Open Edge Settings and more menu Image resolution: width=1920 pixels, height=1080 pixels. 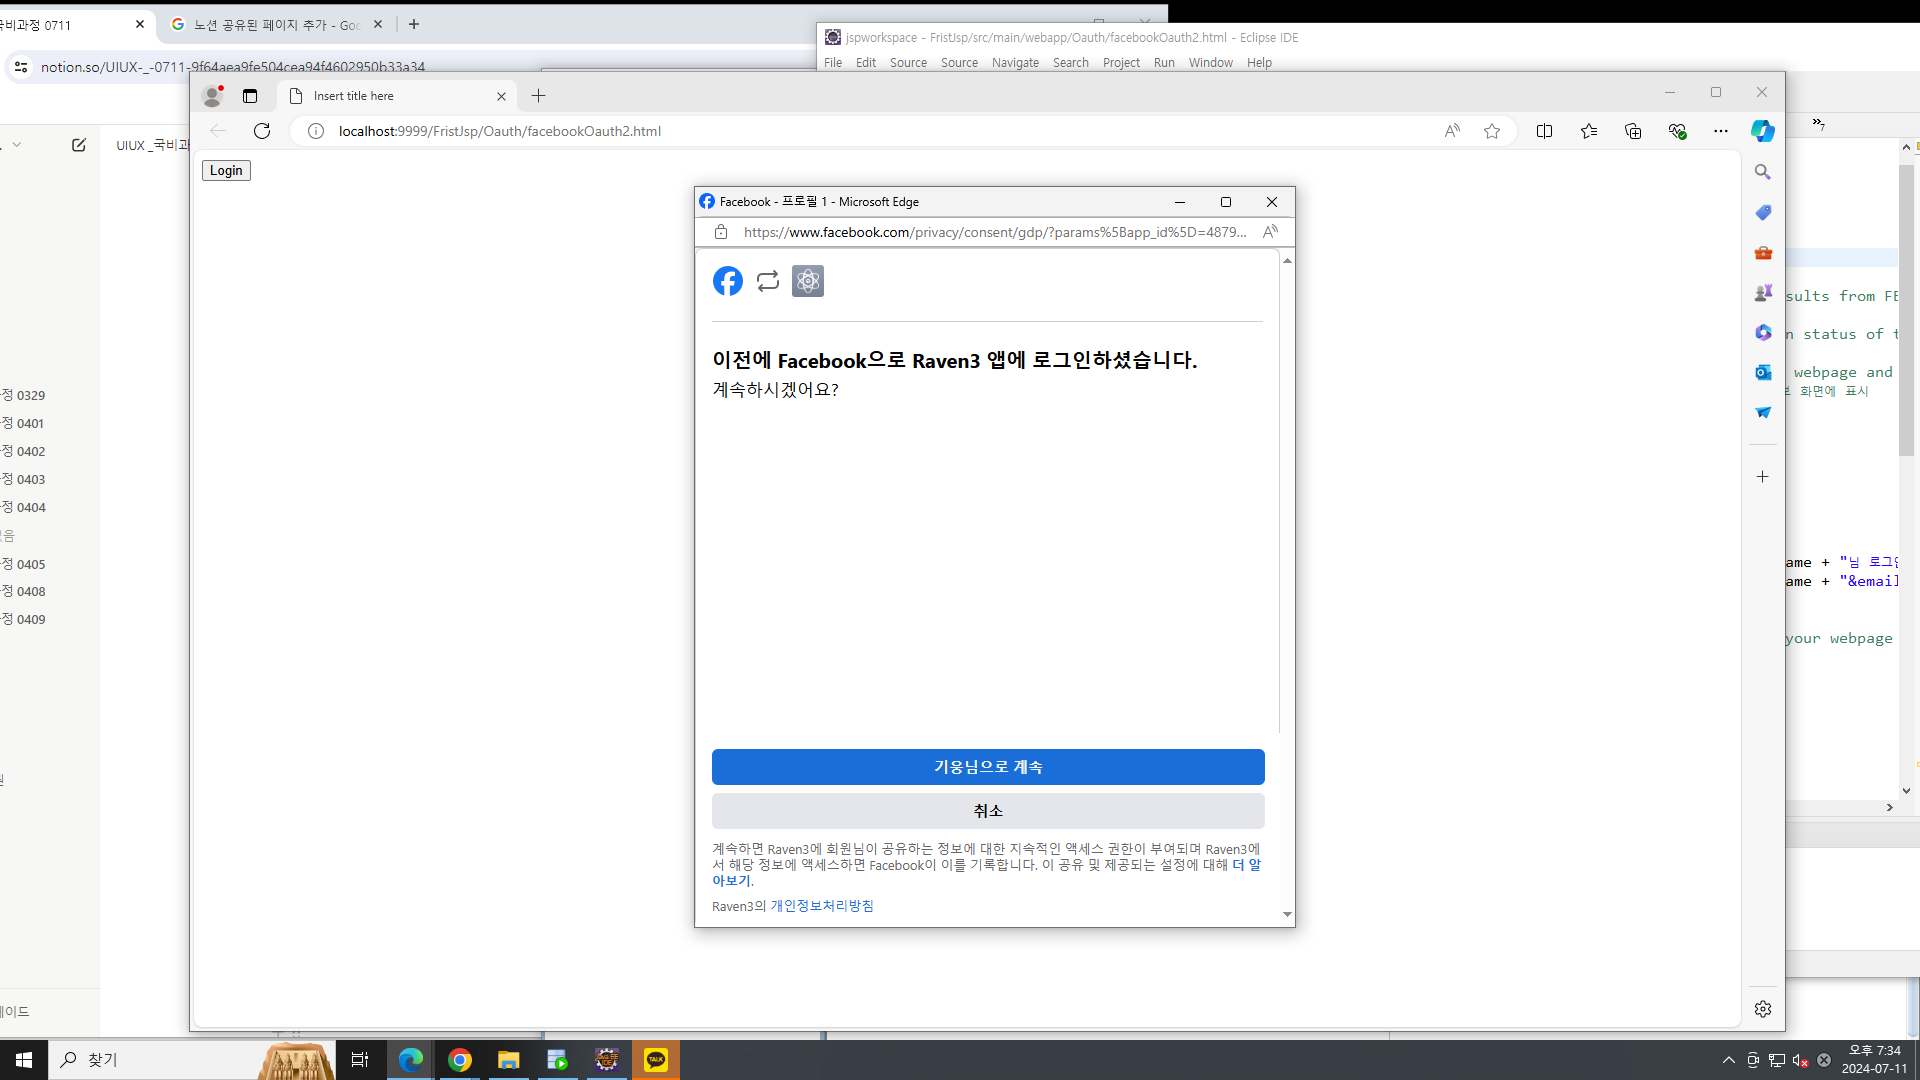coord(1721,131)
